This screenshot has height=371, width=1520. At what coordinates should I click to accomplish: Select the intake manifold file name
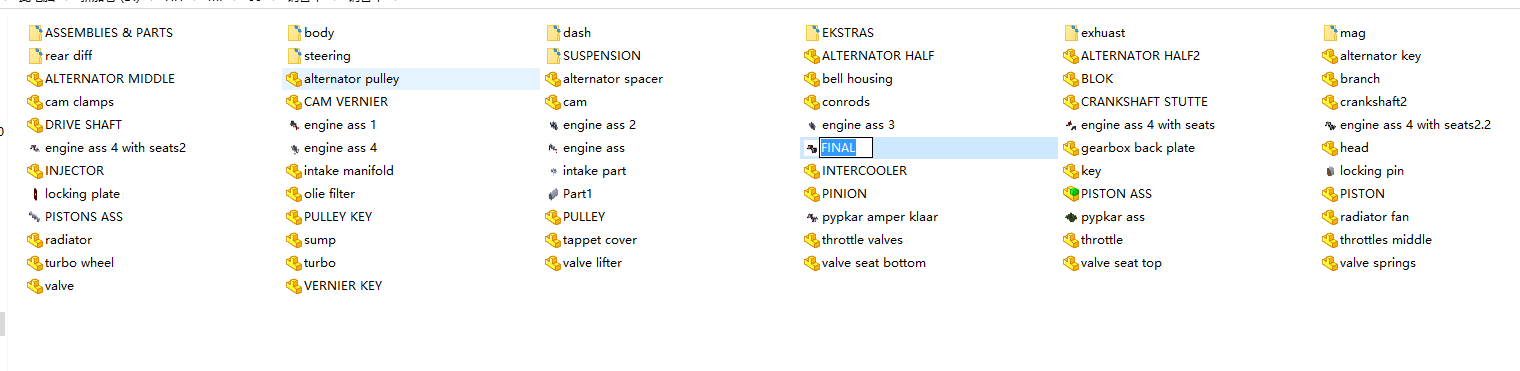point(349,171)
